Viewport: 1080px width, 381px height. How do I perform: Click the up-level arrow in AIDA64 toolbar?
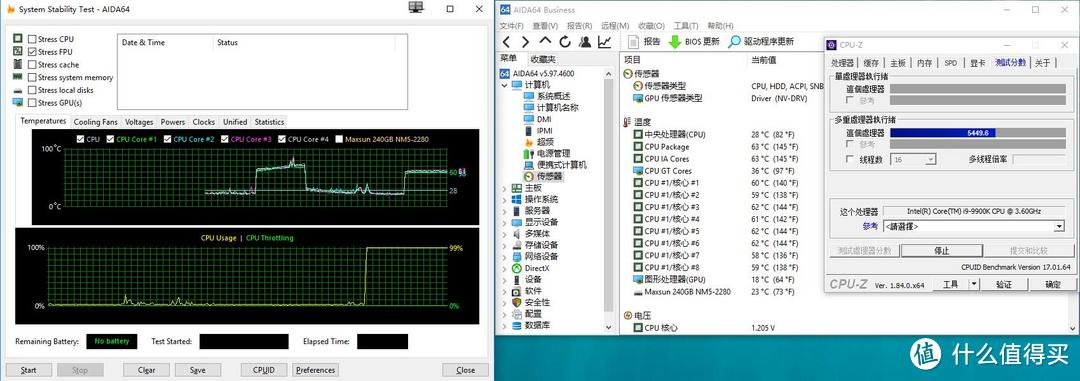pos(545,42)
